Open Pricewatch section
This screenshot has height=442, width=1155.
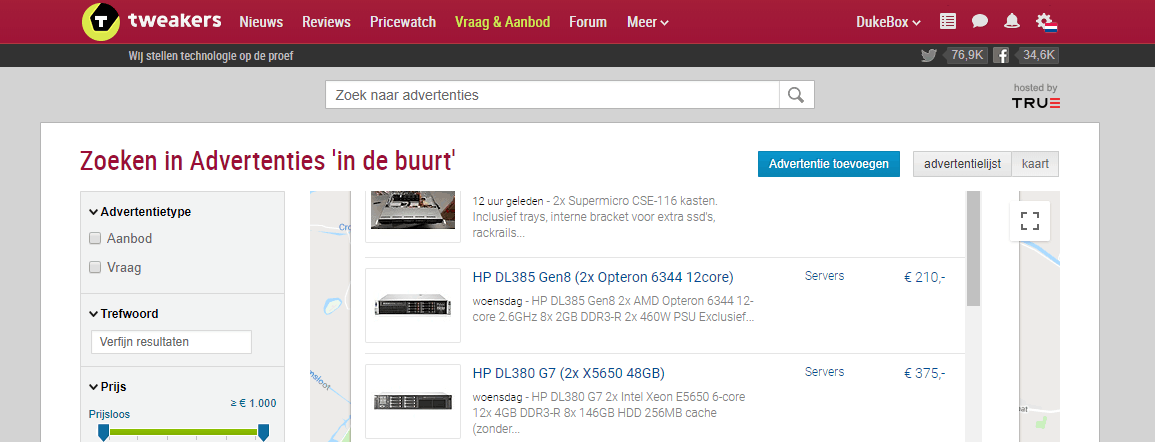click(403, 22)
